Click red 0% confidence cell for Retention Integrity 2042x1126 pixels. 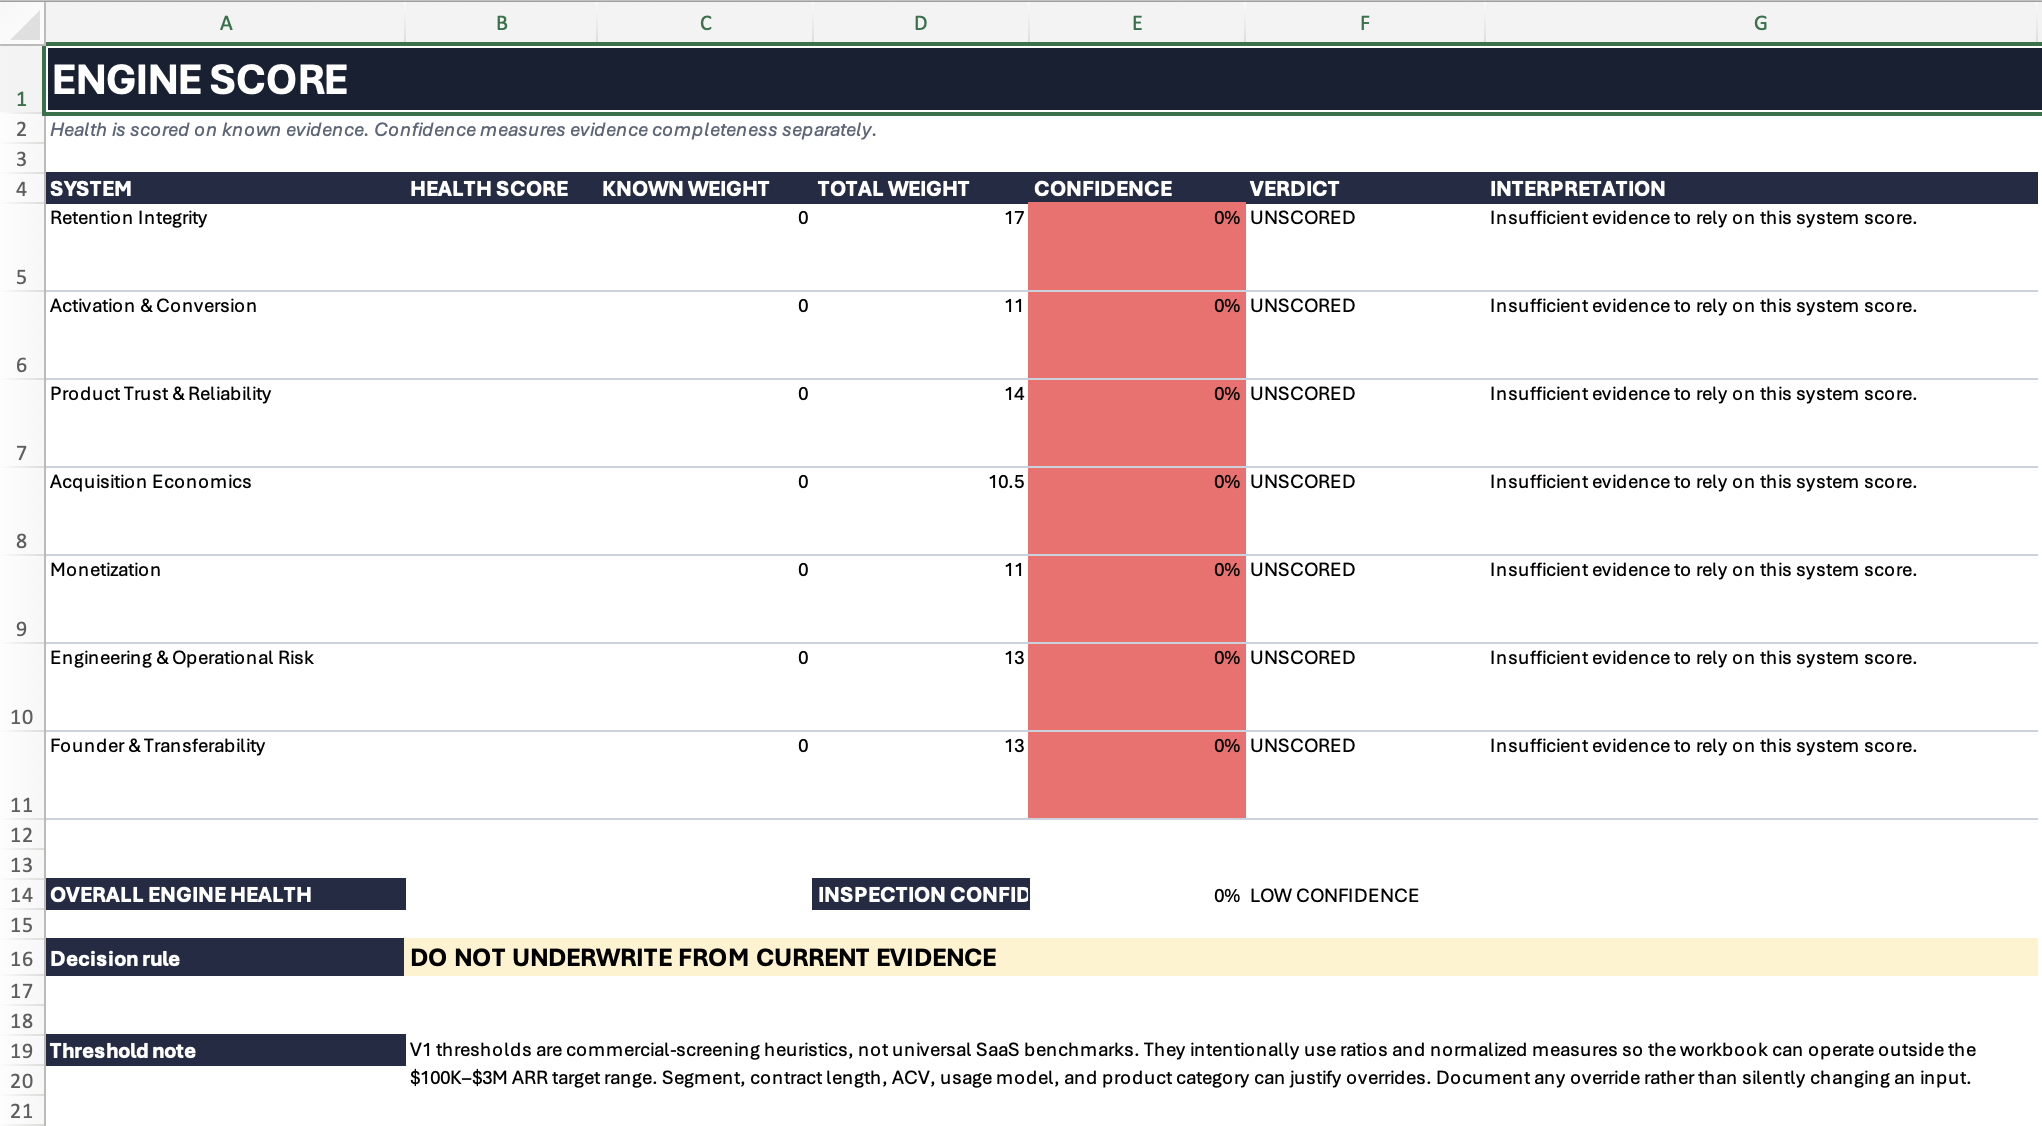1137,247
